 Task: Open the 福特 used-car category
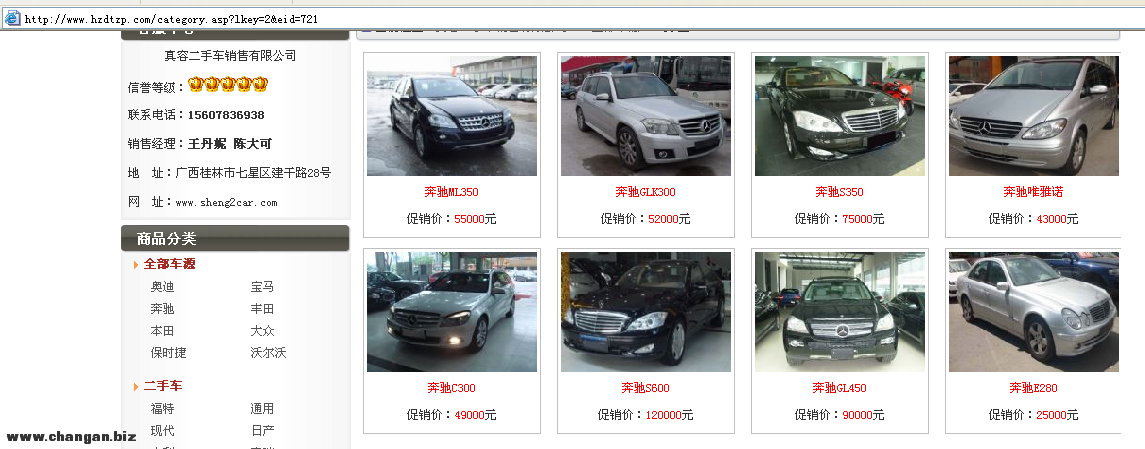pos(163,409)
